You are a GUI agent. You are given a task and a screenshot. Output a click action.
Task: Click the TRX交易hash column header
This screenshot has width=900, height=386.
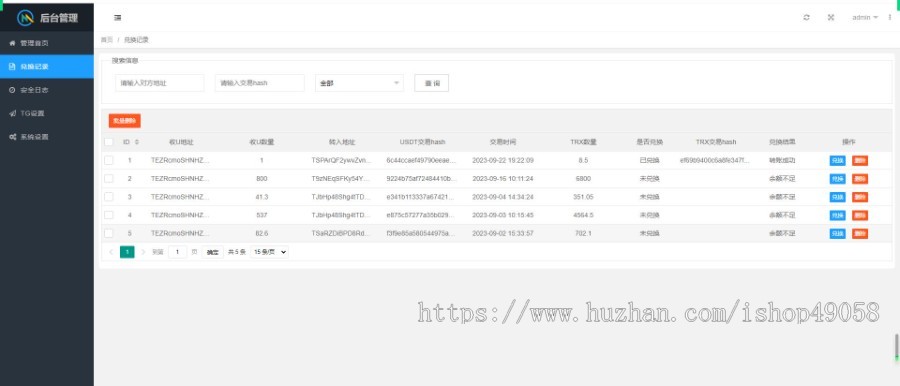tap(716, 142)
